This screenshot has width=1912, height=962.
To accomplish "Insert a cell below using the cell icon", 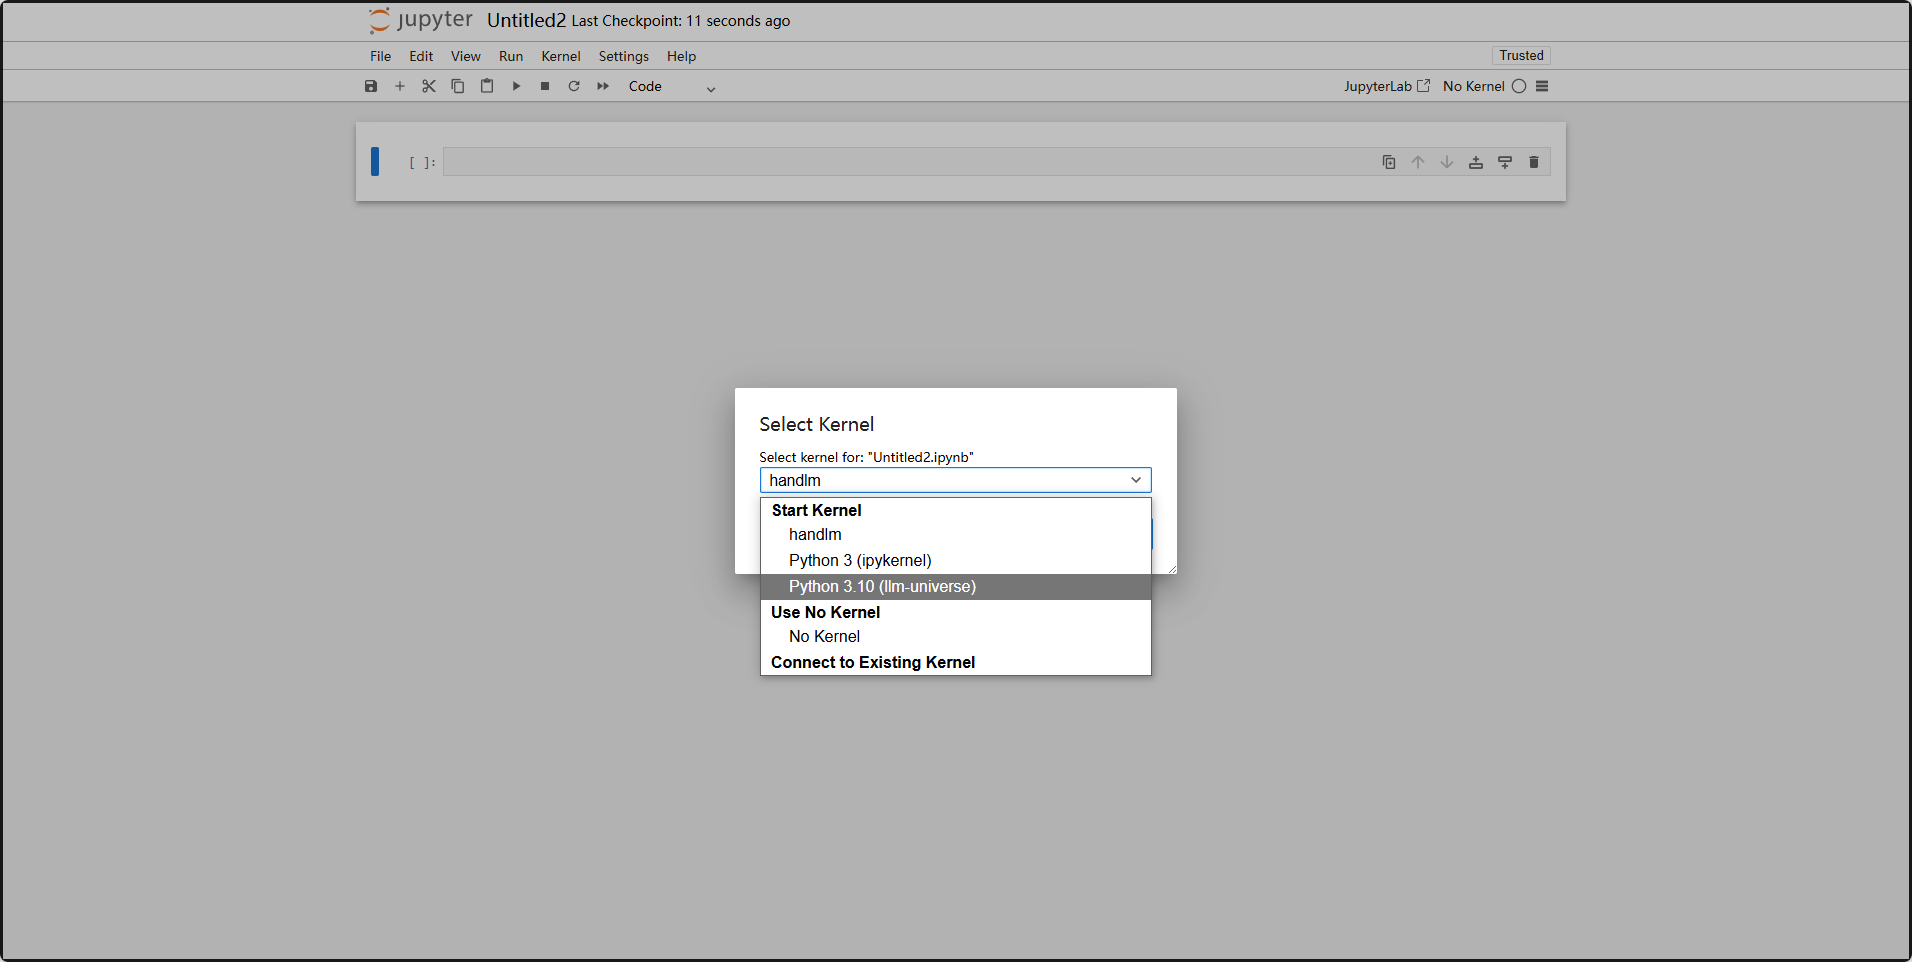I will (x=1505, y=162).
